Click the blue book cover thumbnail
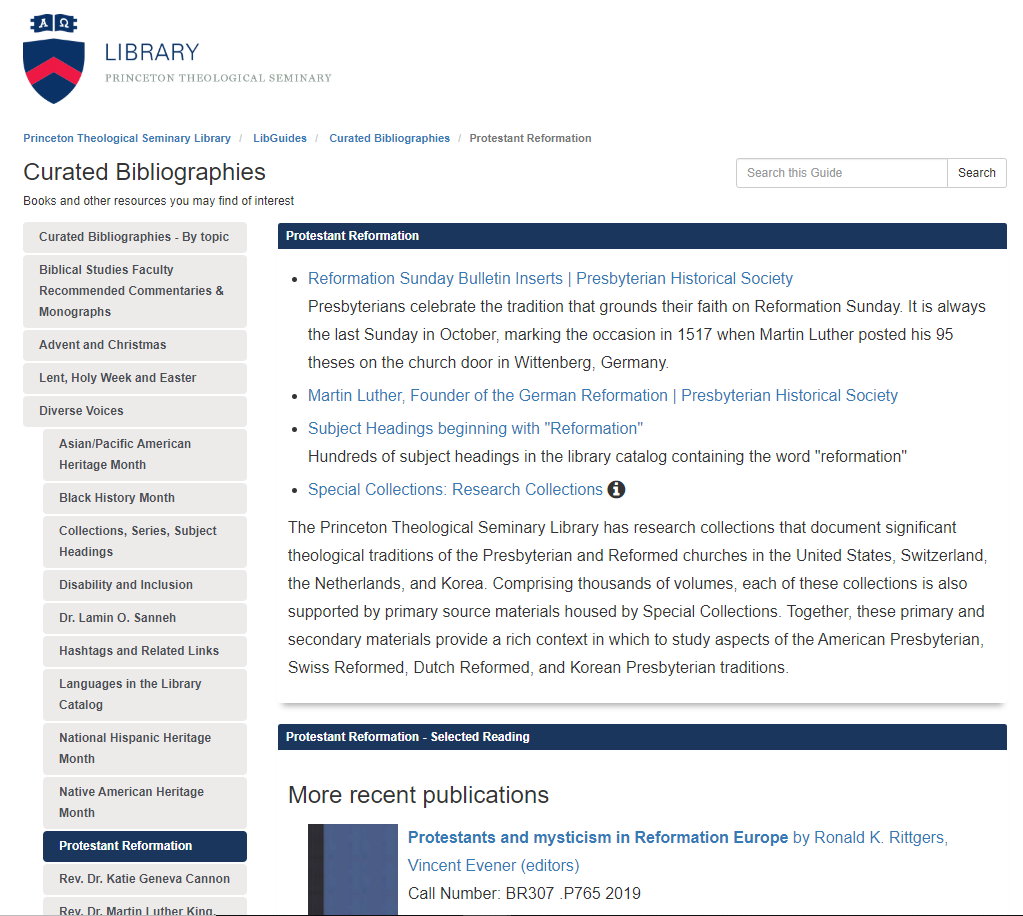Screen dimensions: 1023x916 pyautogui.click(x=353, y=870)
